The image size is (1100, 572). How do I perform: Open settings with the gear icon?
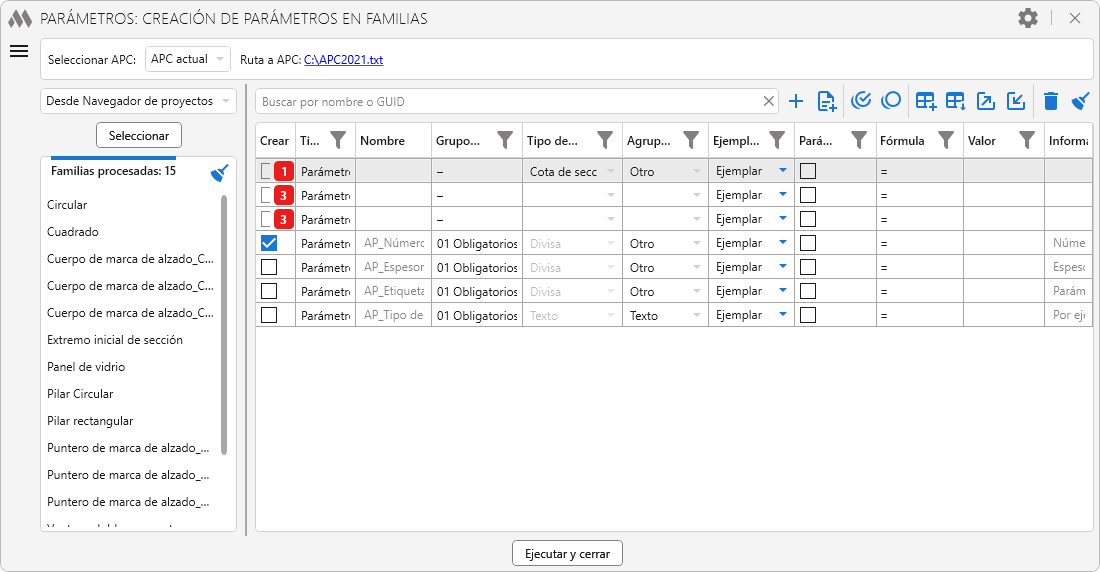point(1027,18)
